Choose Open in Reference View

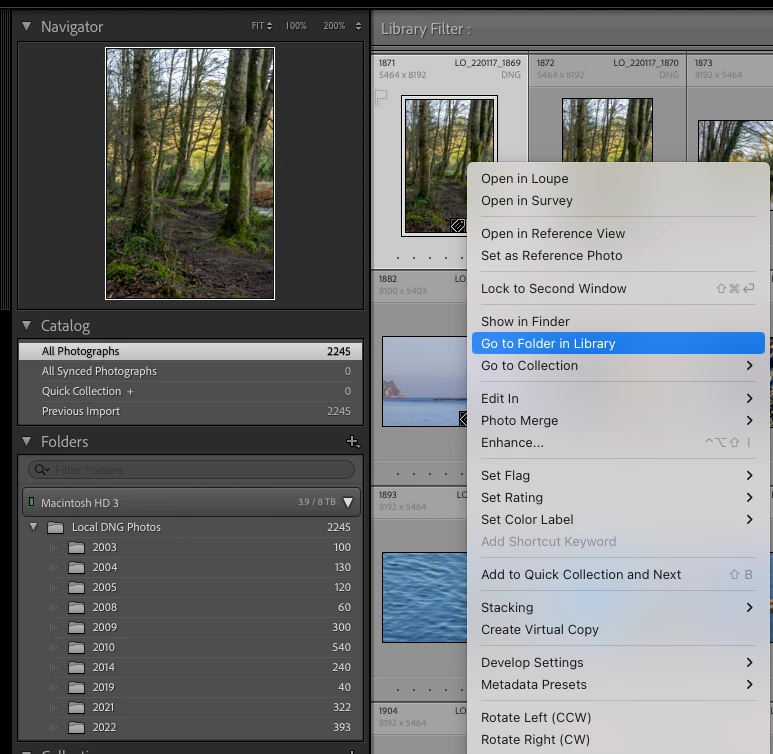point(618,233)
